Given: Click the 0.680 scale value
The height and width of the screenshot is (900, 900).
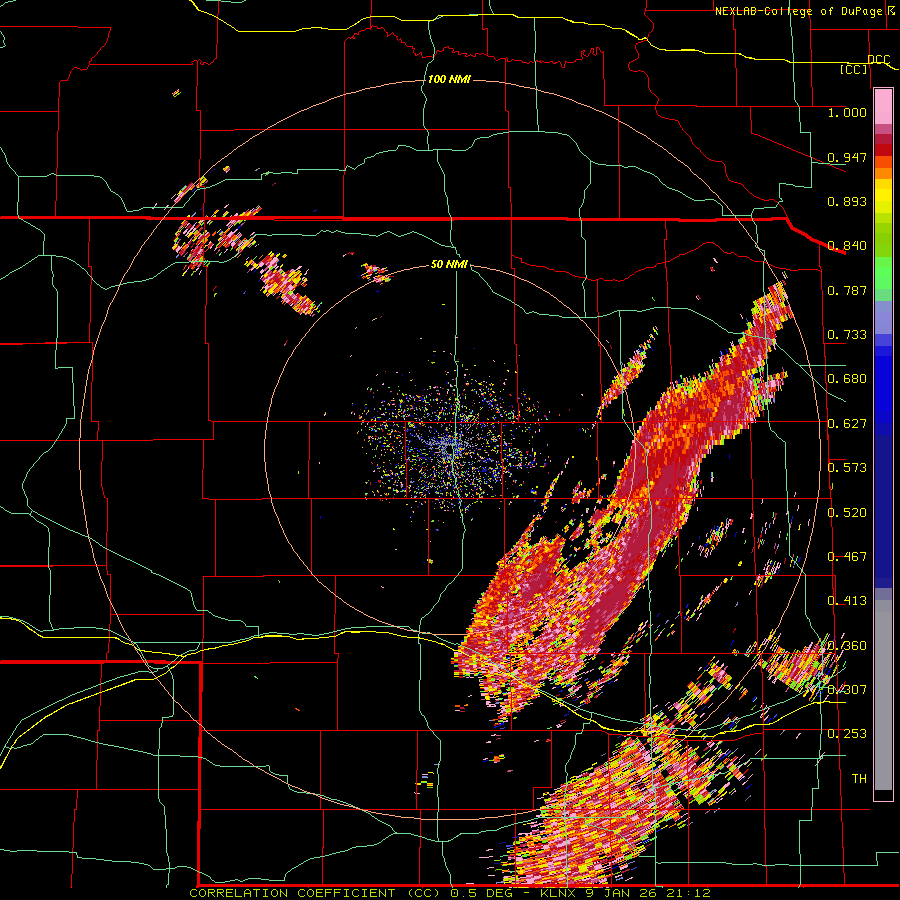Looking at the screenshot, I should (x=847, y=379).
